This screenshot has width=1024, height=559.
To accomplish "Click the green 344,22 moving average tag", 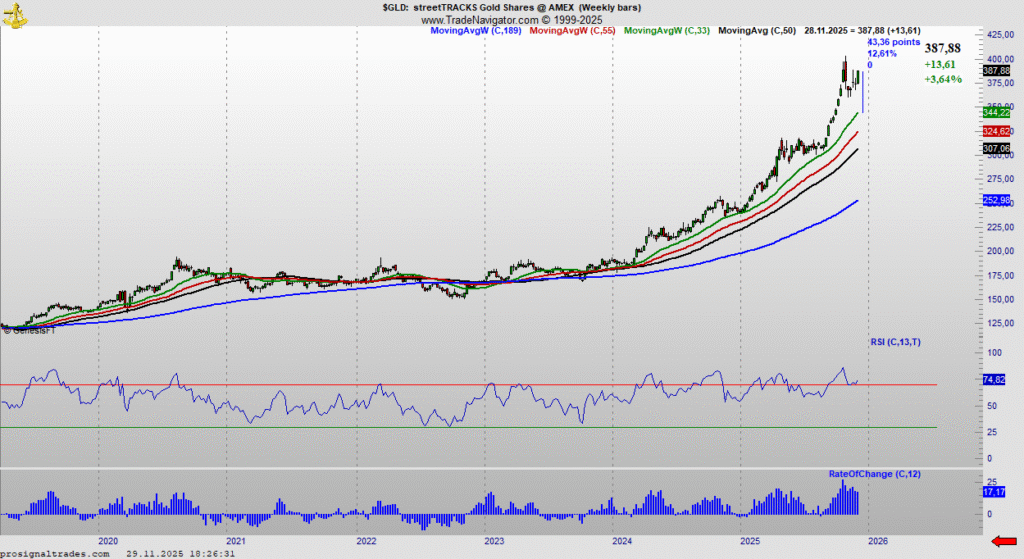I will pyautogui.click(x=996, y=113).
